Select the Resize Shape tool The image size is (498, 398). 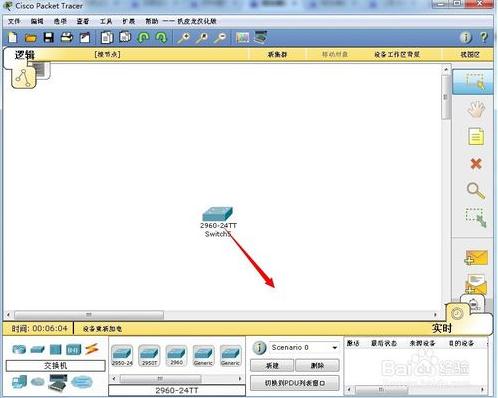pos(476,218)
